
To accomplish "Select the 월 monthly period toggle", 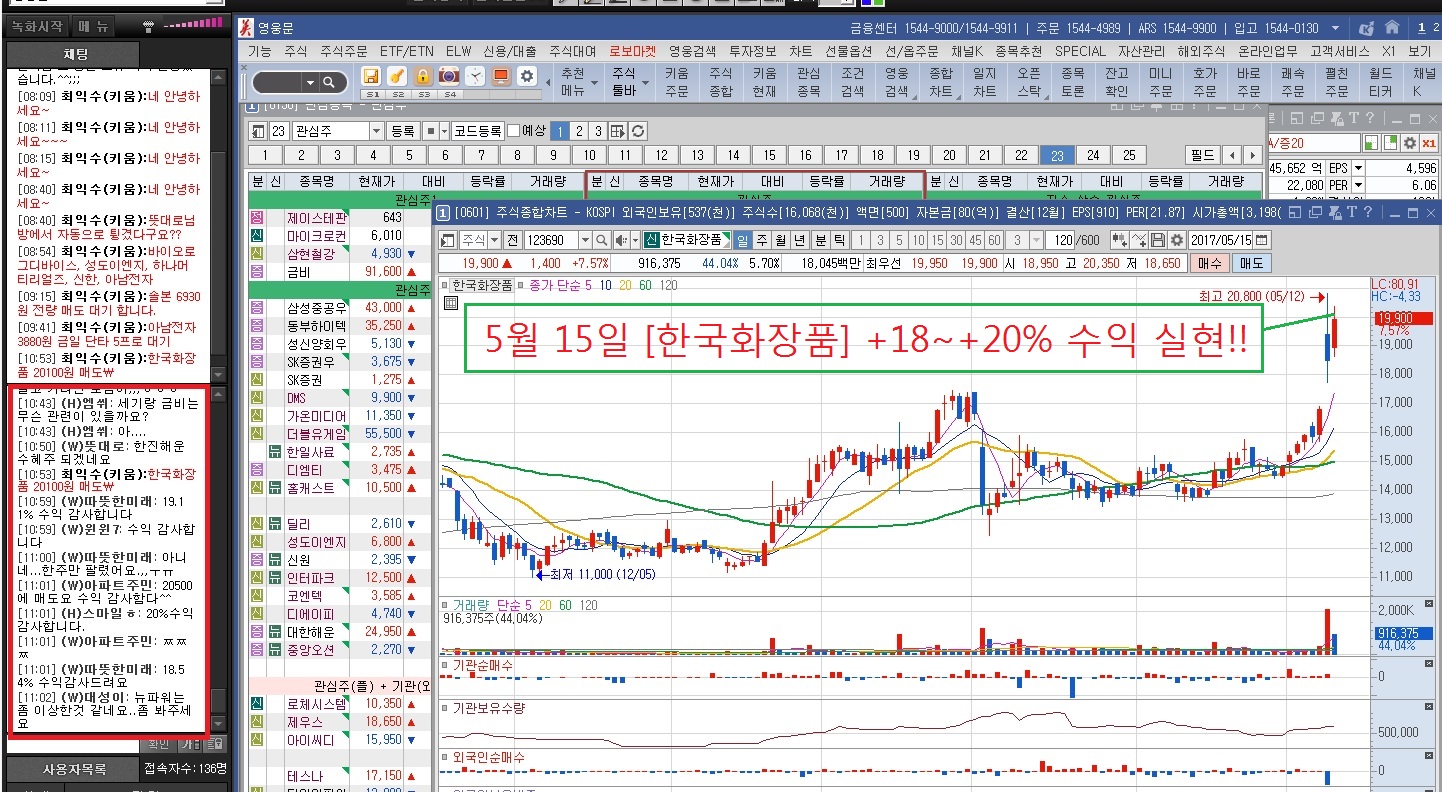I will (781, 240).
